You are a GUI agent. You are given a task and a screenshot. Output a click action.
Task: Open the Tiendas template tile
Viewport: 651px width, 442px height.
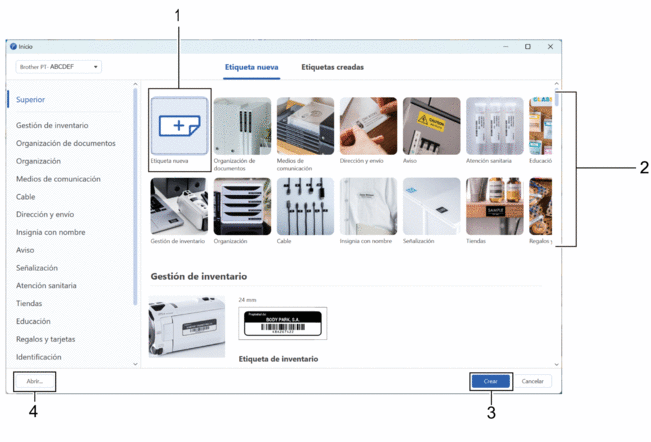494,206
